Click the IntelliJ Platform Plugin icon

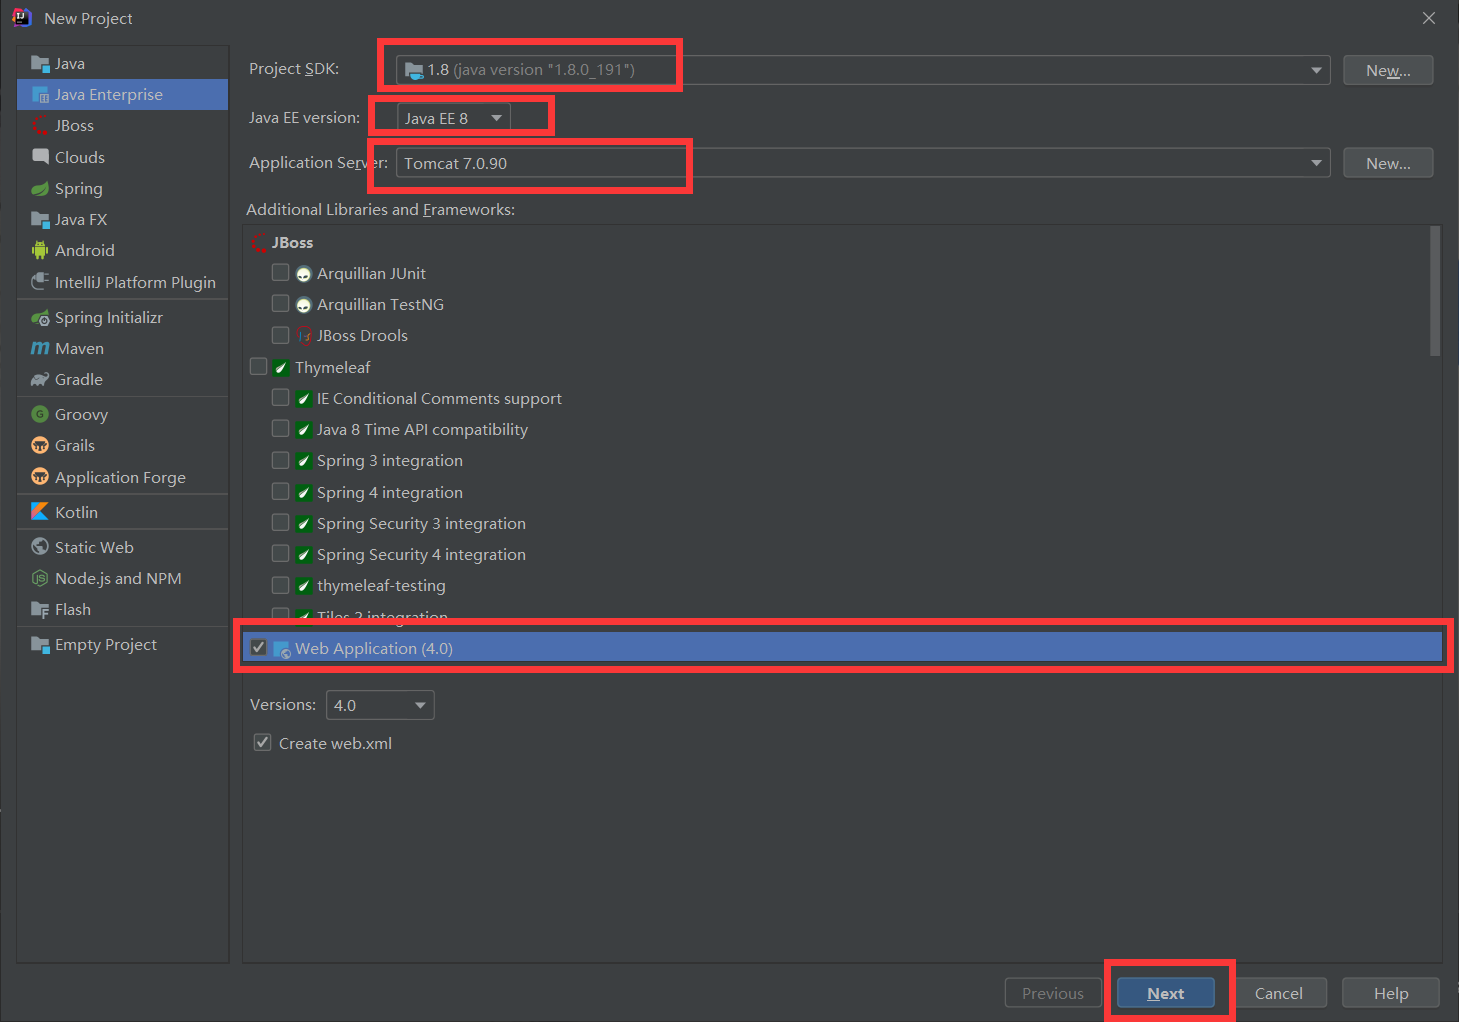(x=40, y=282)
